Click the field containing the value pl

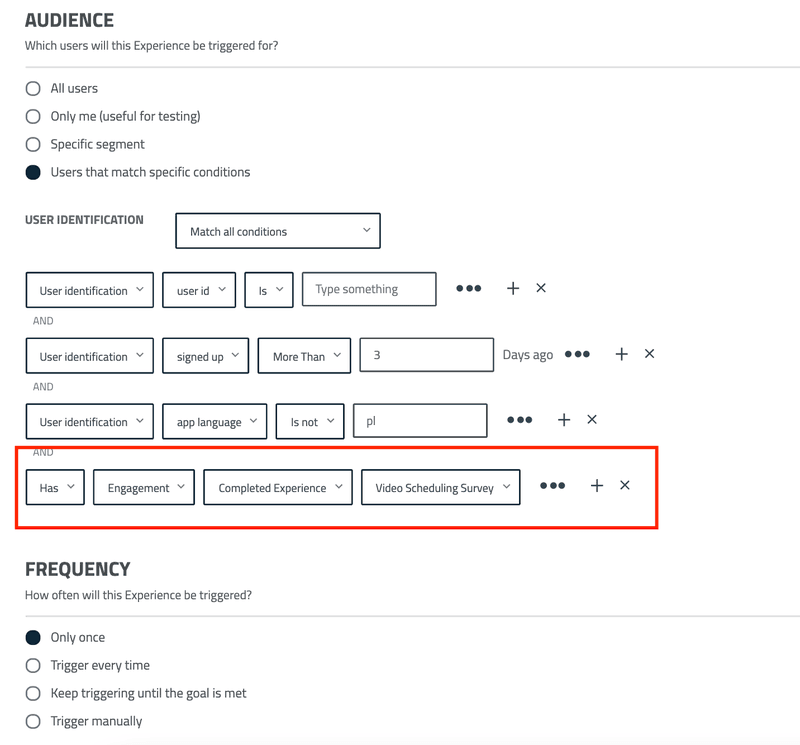tap(420, 420)
